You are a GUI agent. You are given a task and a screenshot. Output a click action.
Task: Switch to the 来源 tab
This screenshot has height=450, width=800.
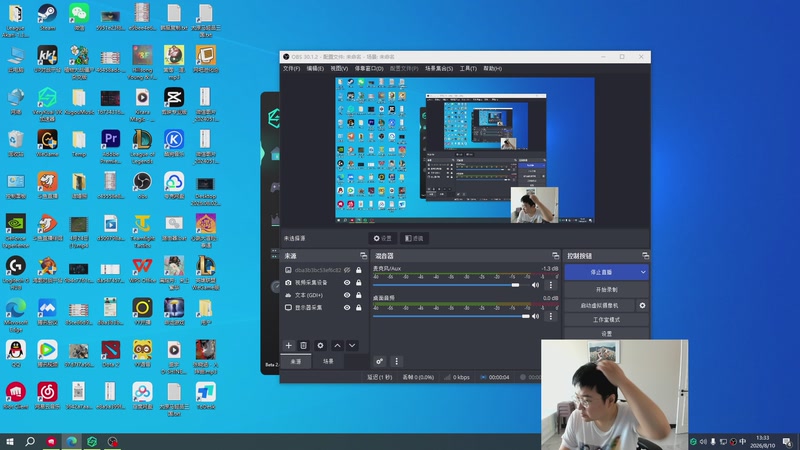coord(296,361)
